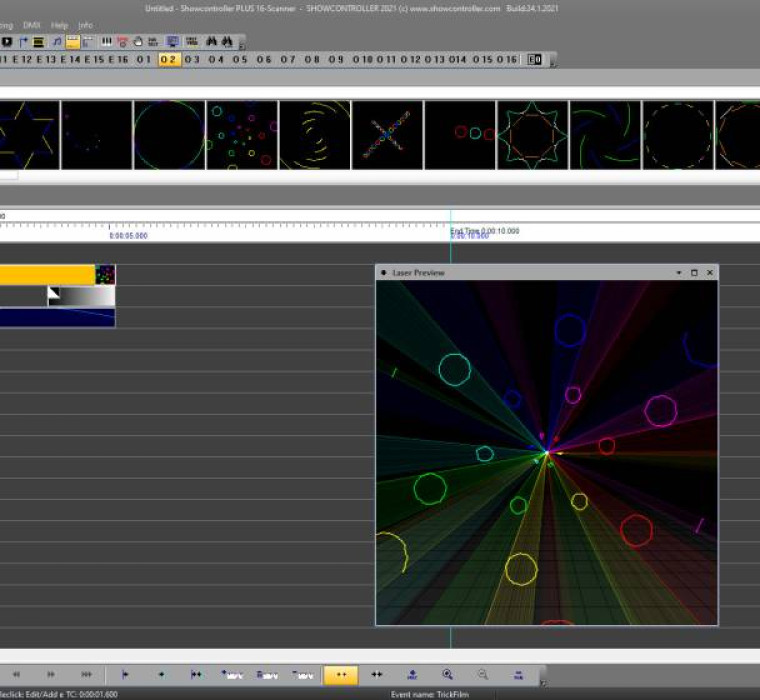Select the eight-pointed star pattern thumbnail
Image resolution: width=760 pixels, height=700 pixels.
coord(531,135)
